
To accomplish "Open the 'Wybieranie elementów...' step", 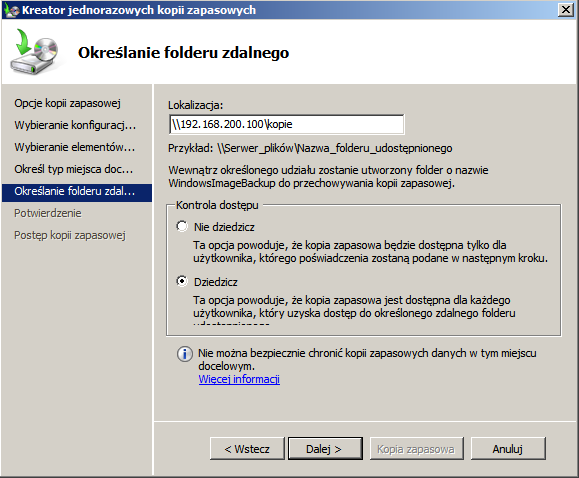I will tap(75, 147).
